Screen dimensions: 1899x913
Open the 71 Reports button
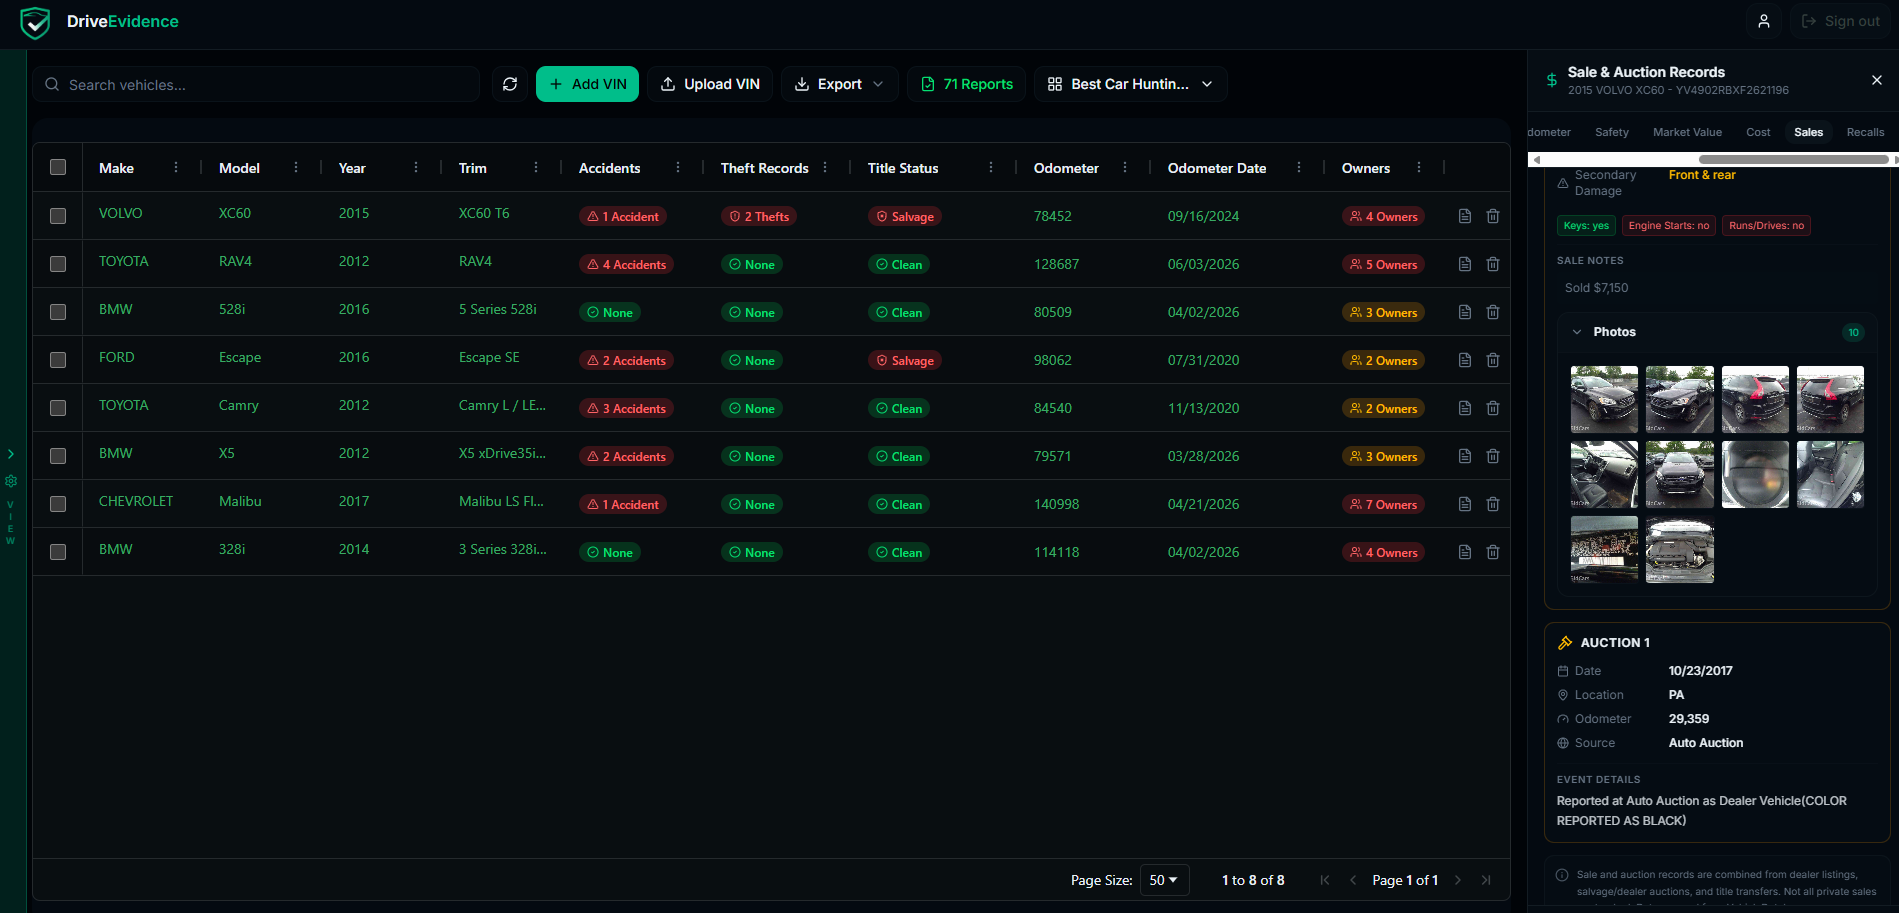966,84
